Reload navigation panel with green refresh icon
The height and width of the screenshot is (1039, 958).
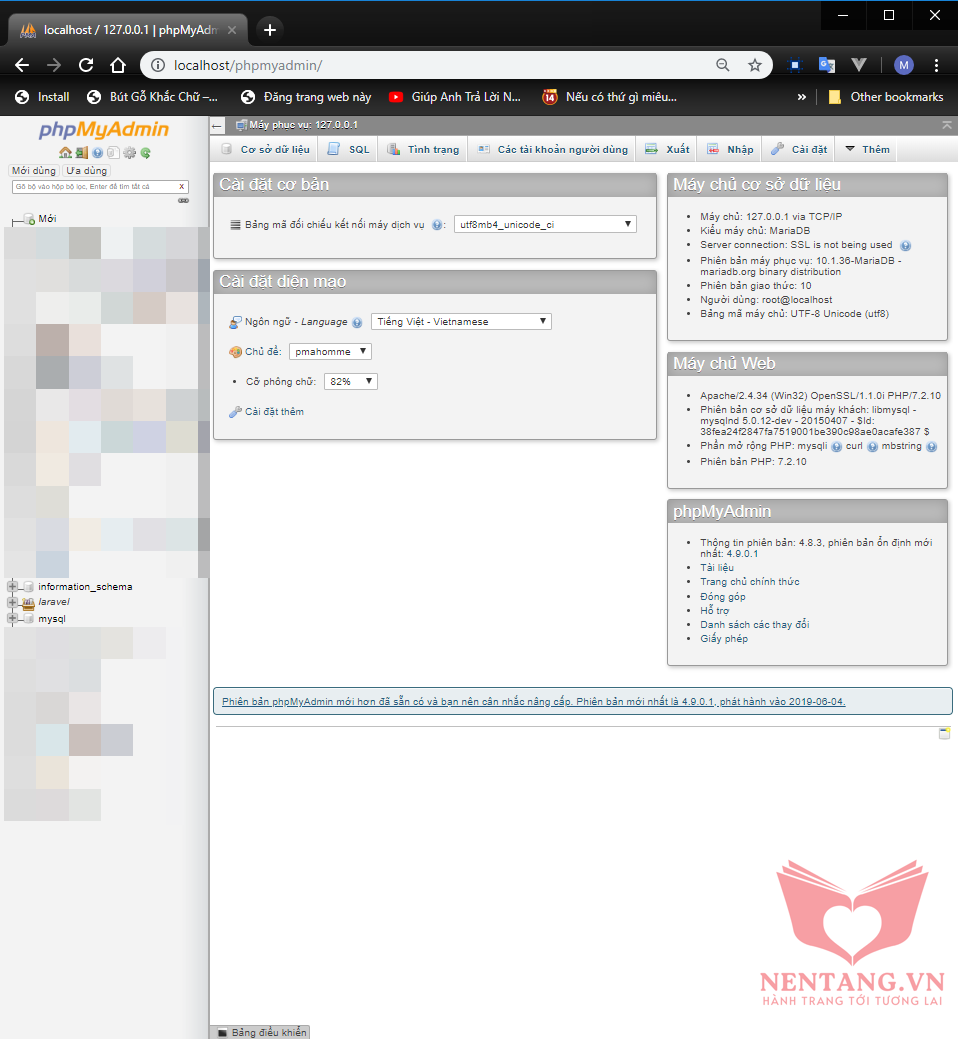click(x=145, y=153)
